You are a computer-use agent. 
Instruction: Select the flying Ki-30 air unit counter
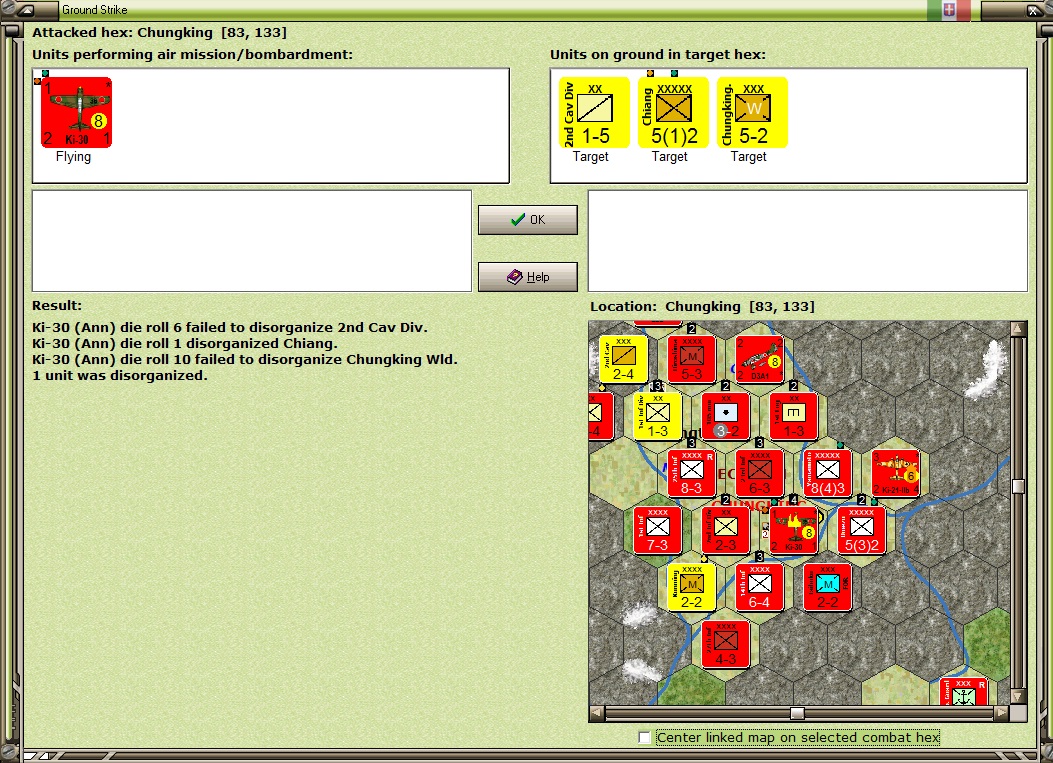pyautogui.click(x=77, y=112)
